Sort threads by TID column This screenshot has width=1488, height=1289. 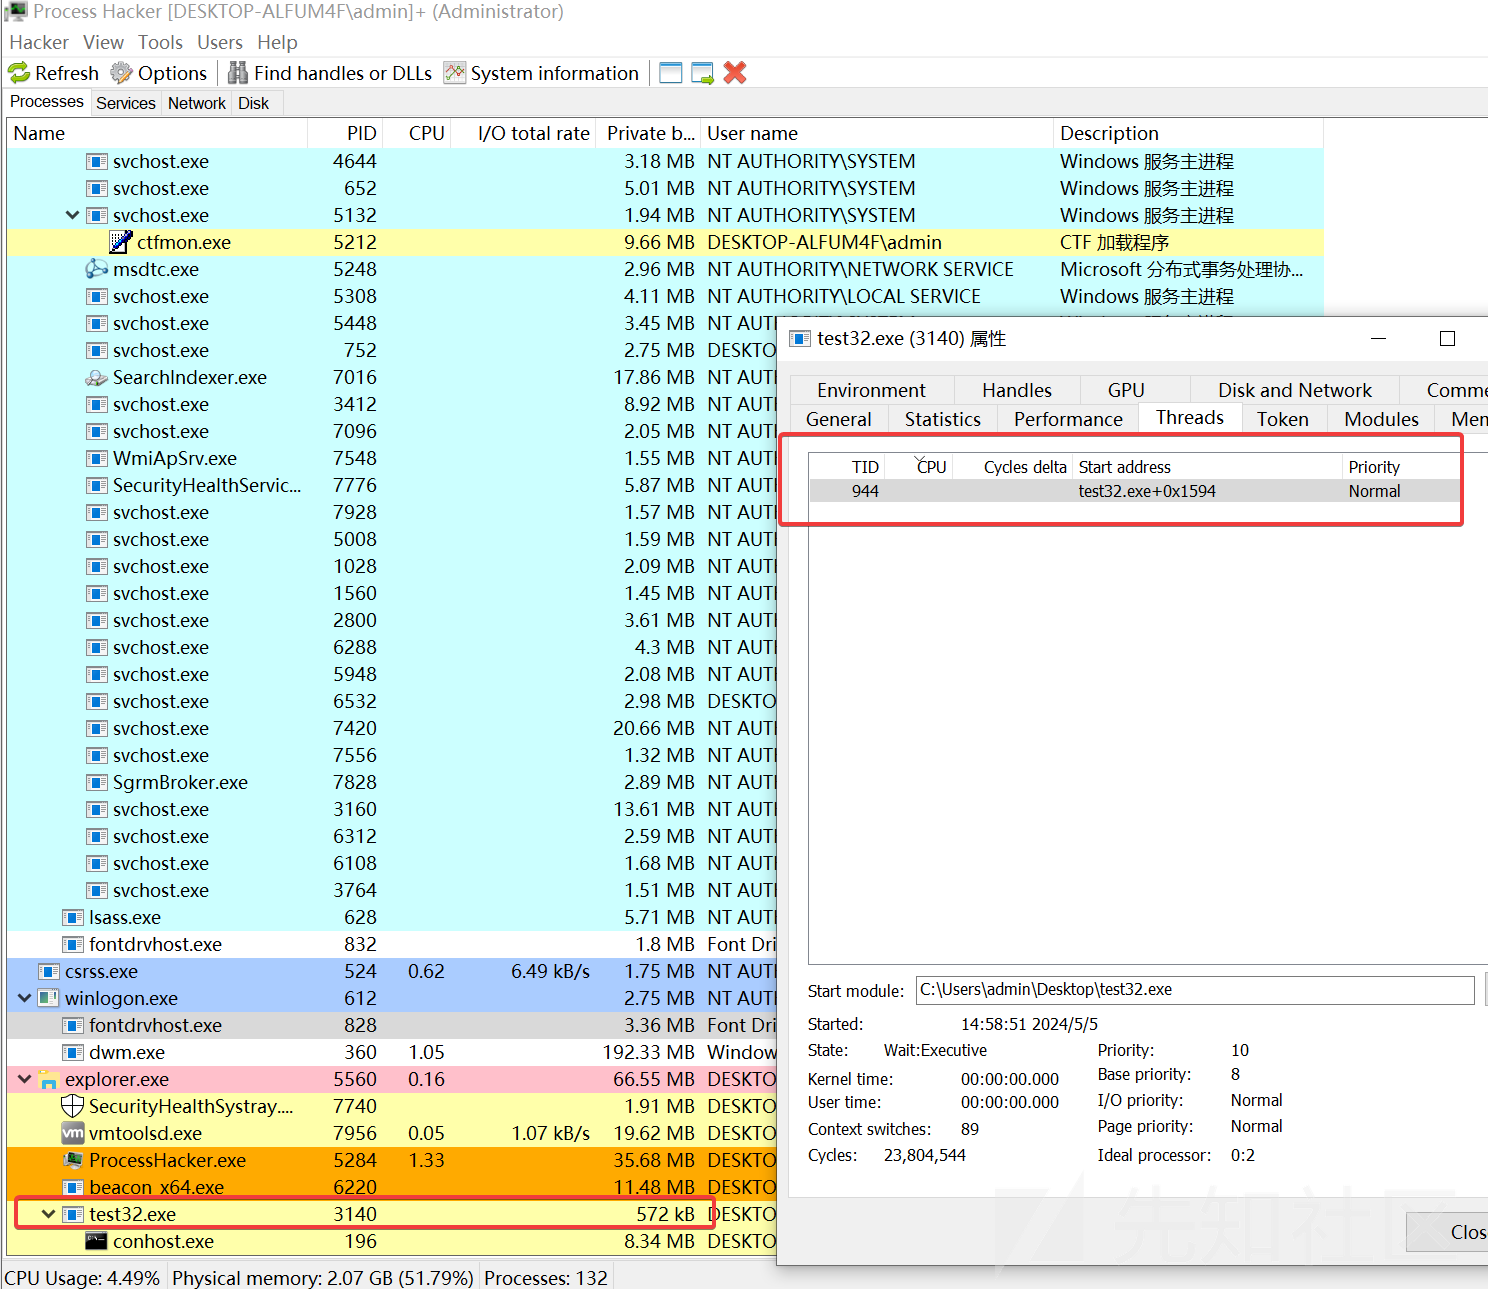point(848,467)
